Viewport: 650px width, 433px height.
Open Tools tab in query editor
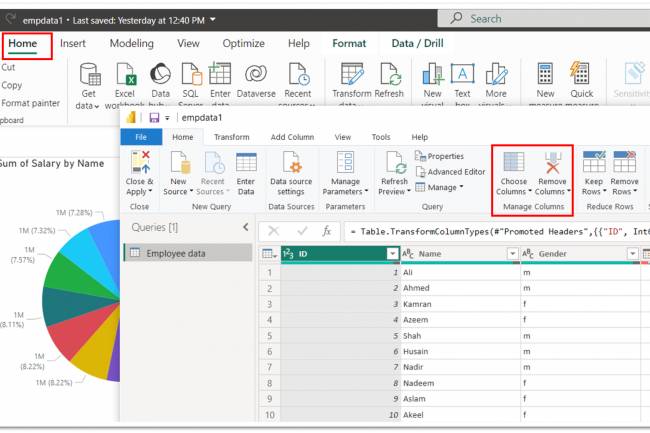point(381,137)
